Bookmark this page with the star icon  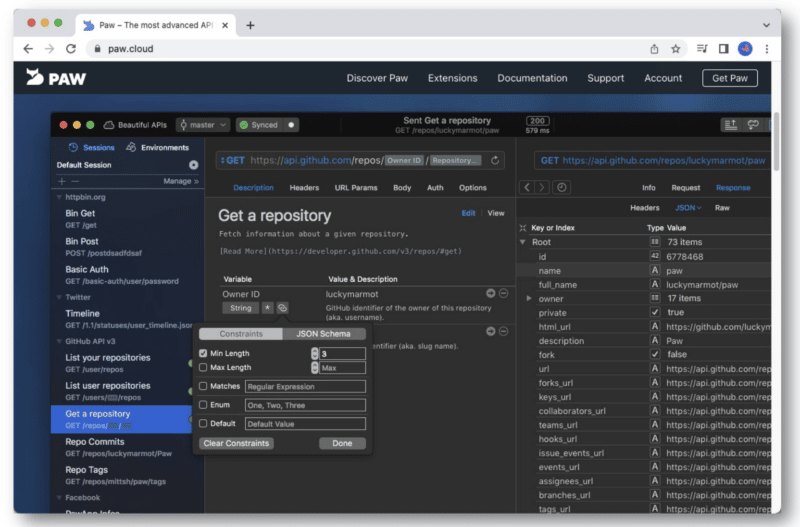676,48
